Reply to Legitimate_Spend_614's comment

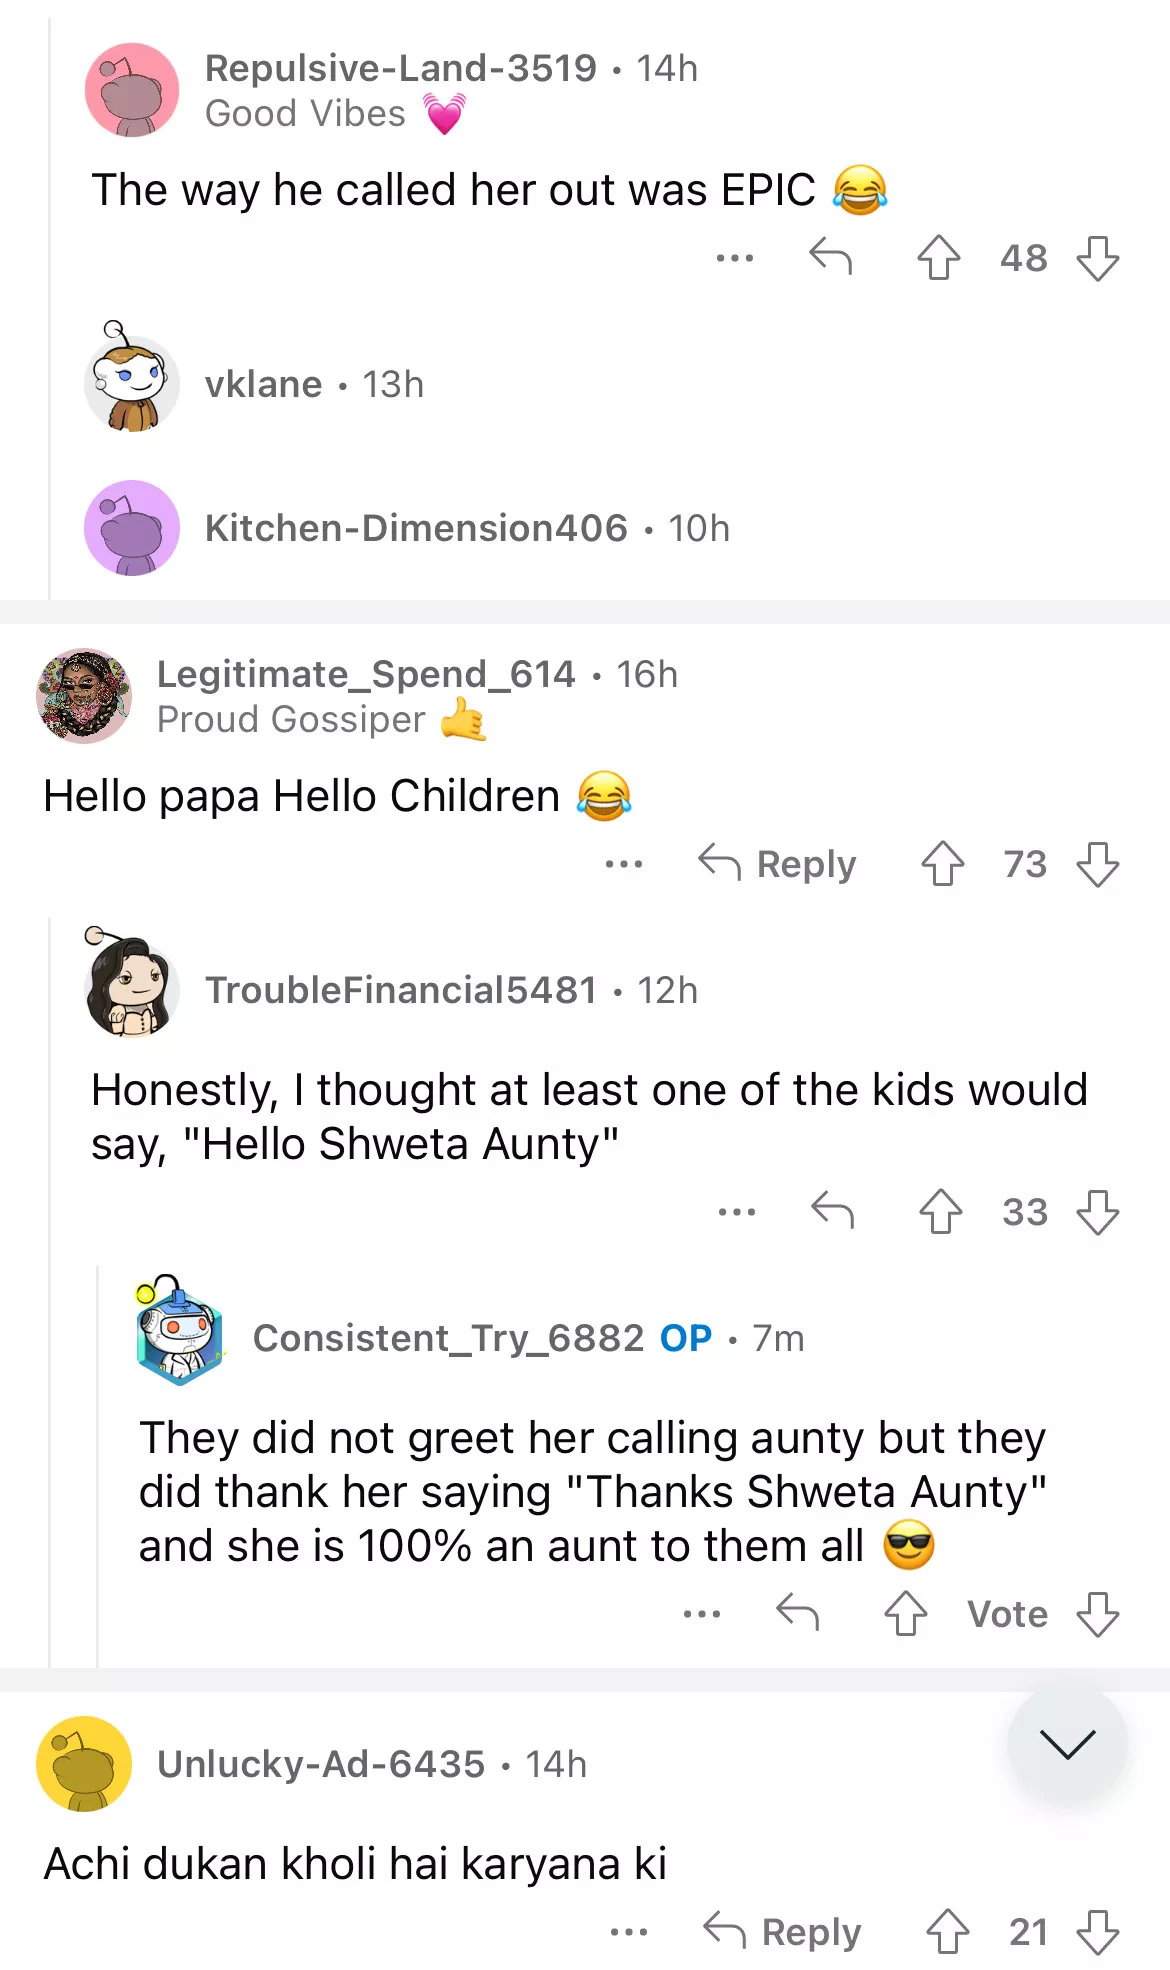[778, 864]
